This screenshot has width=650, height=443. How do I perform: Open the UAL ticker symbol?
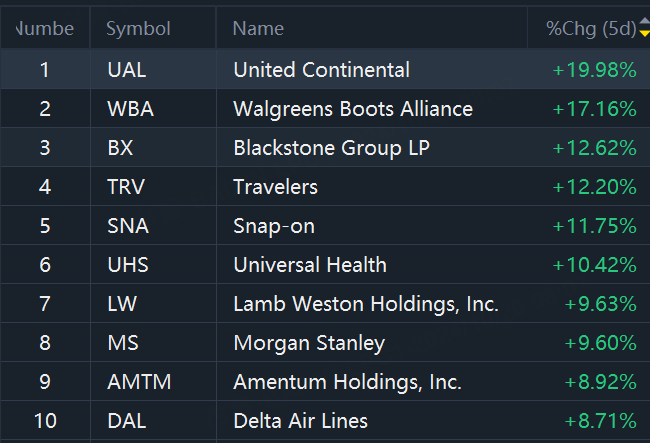(x=126, y=70)
